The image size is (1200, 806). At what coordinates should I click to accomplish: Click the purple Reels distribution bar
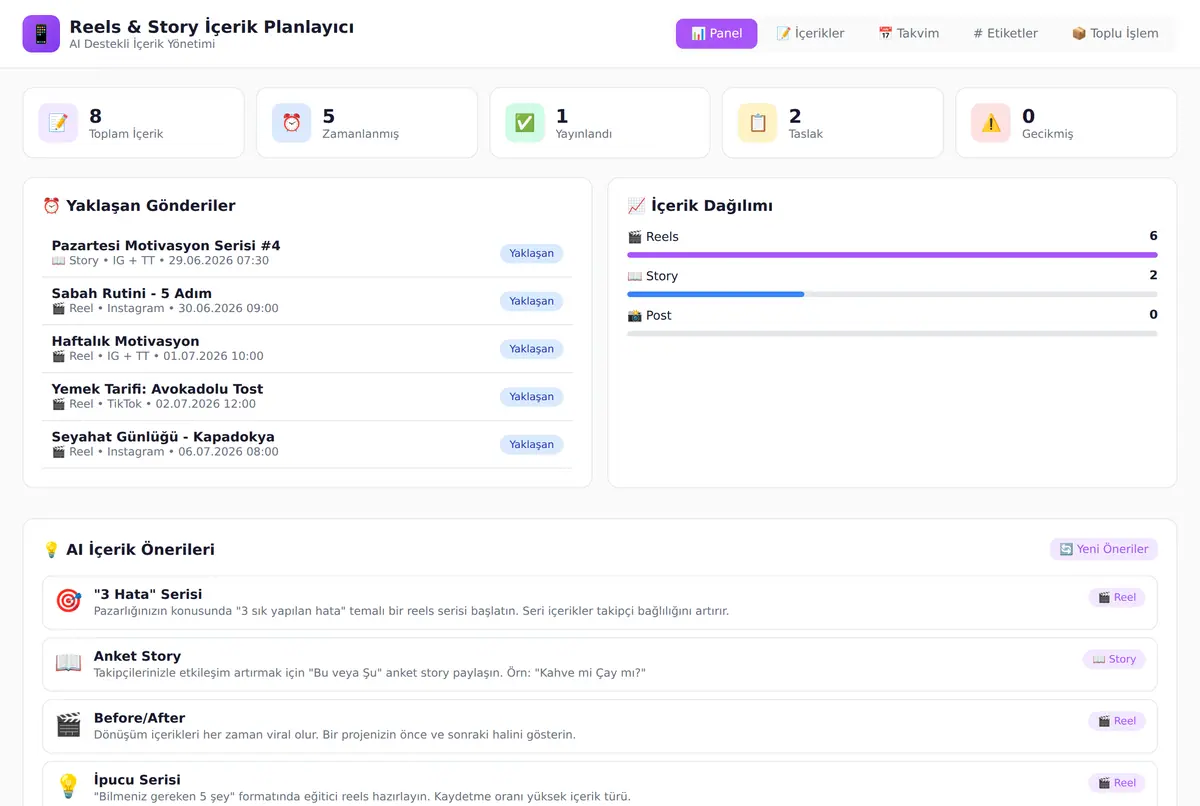[892, 255]
